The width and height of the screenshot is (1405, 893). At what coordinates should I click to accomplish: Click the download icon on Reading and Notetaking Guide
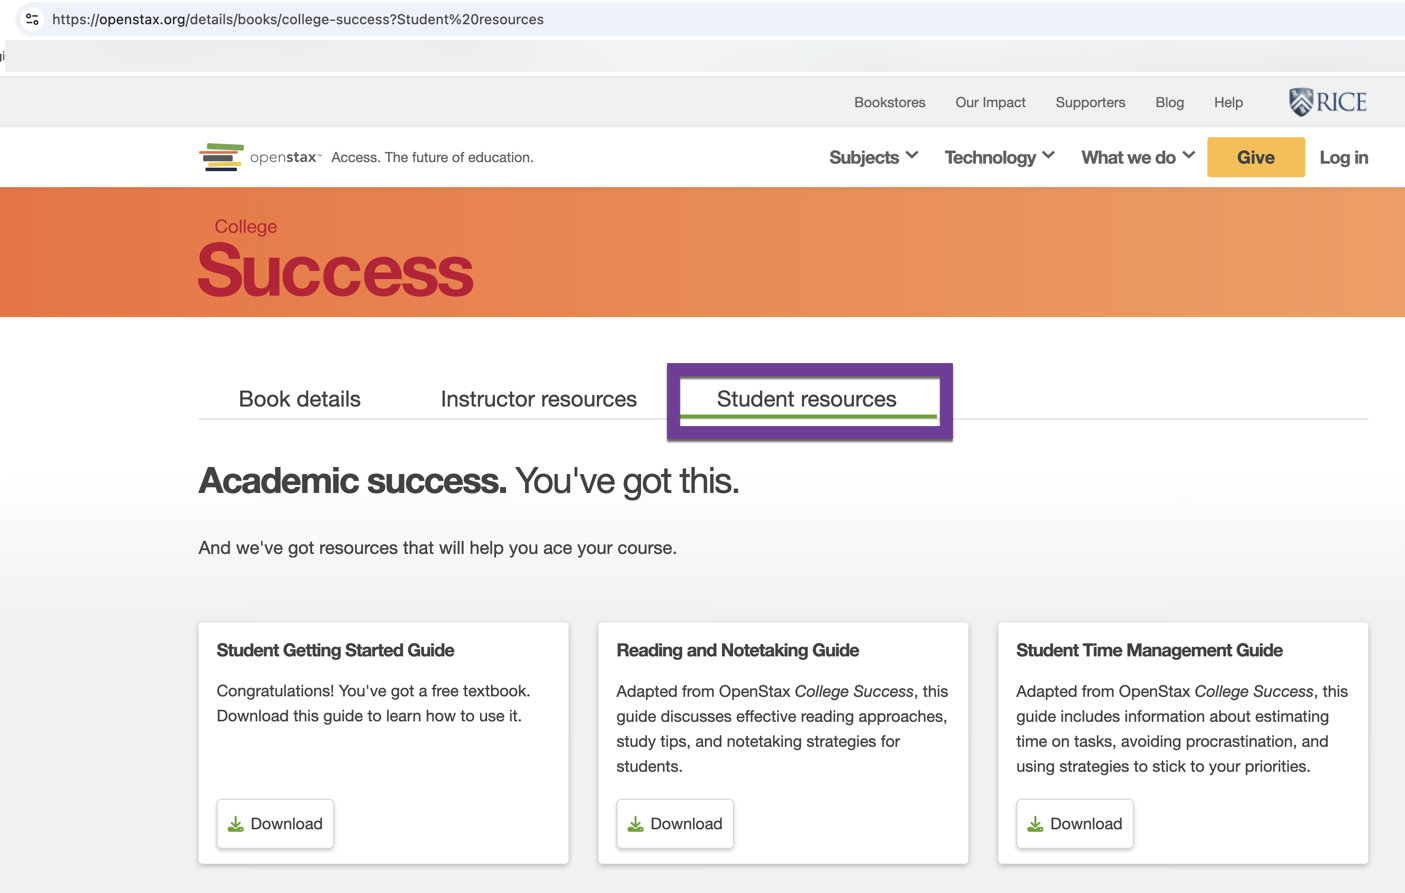tap(636, 823)
